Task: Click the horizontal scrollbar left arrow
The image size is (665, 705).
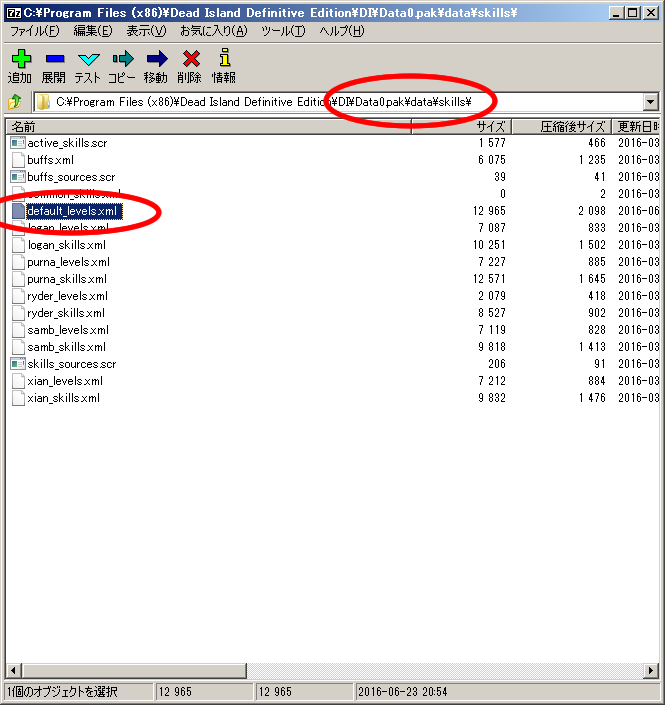Action: pos(13,670)
